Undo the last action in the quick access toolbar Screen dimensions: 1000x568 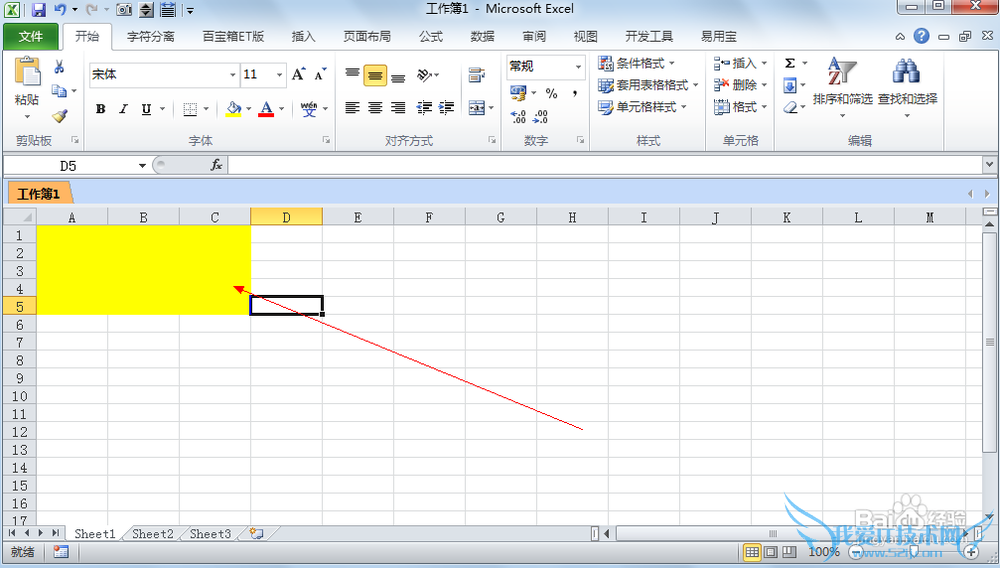coord(61,10)
